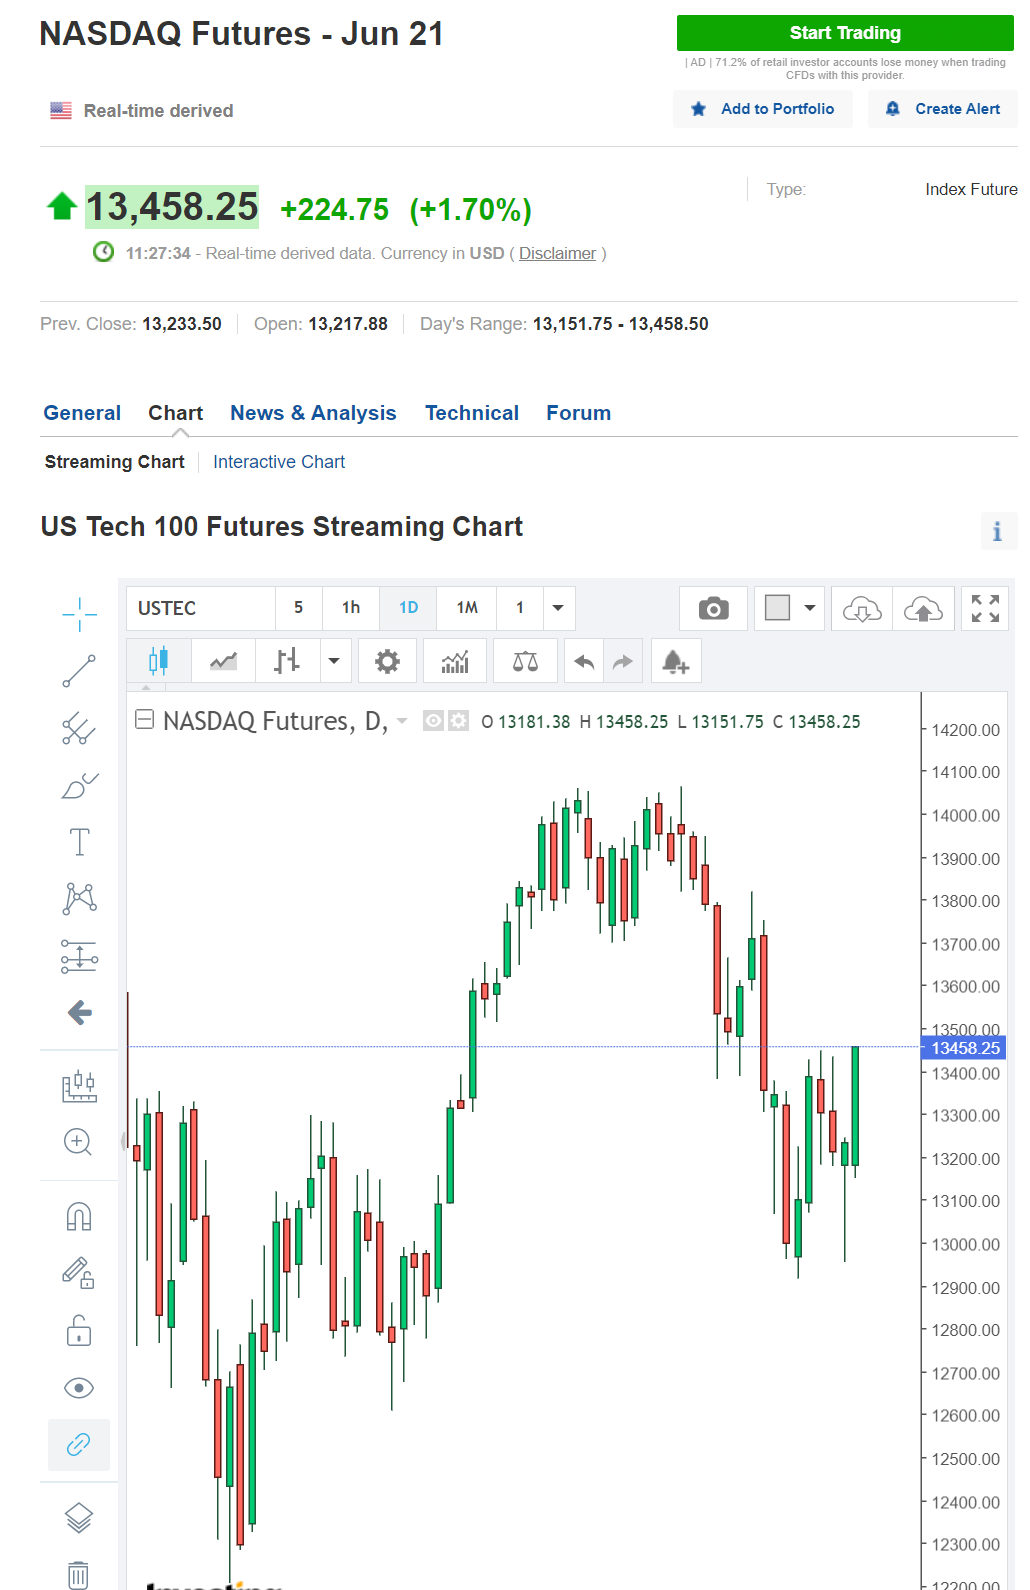Toggle fullscreen chart mode
The width and height of the screenshot is (1030, 1590).
985,608
